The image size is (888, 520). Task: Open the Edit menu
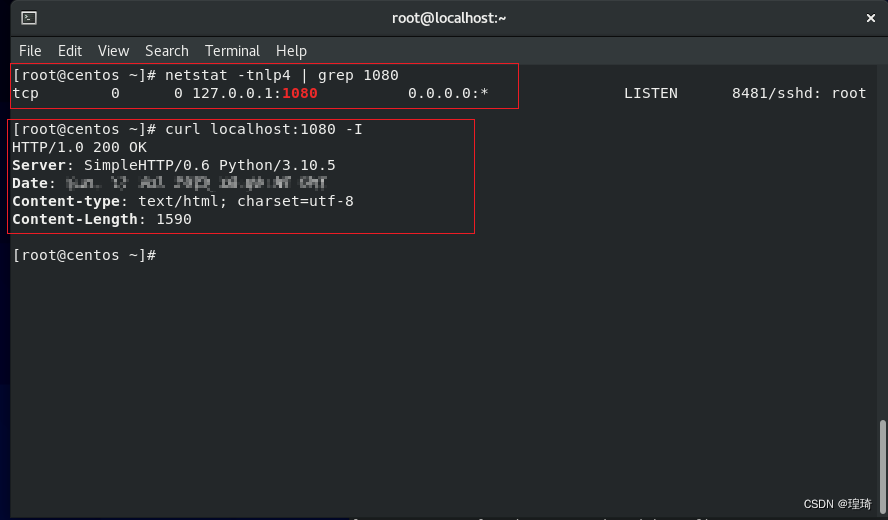70,51
